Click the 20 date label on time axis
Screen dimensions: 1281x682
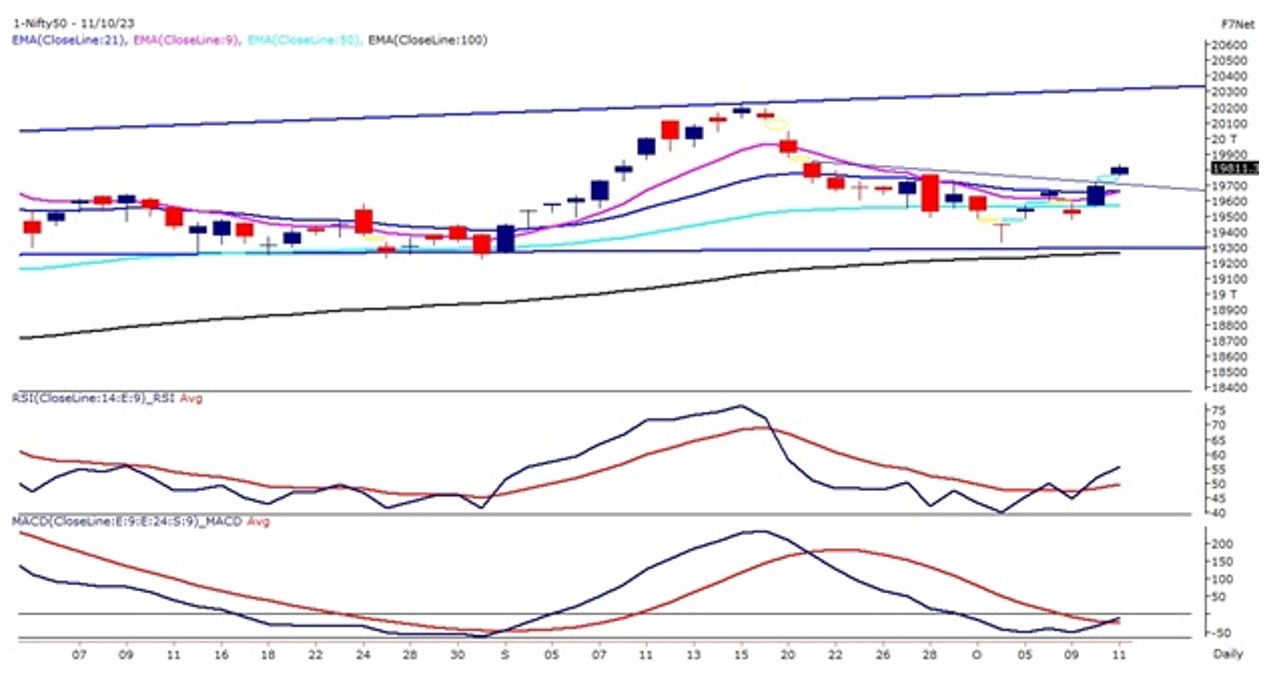coord(788,653)
